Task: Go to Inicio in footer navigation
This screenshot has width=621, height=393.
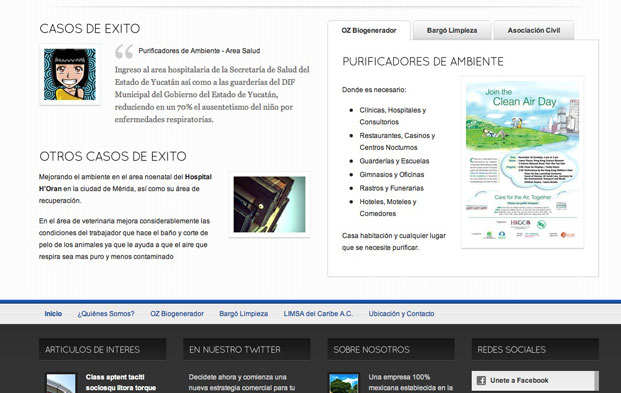Action: (53, 314)
